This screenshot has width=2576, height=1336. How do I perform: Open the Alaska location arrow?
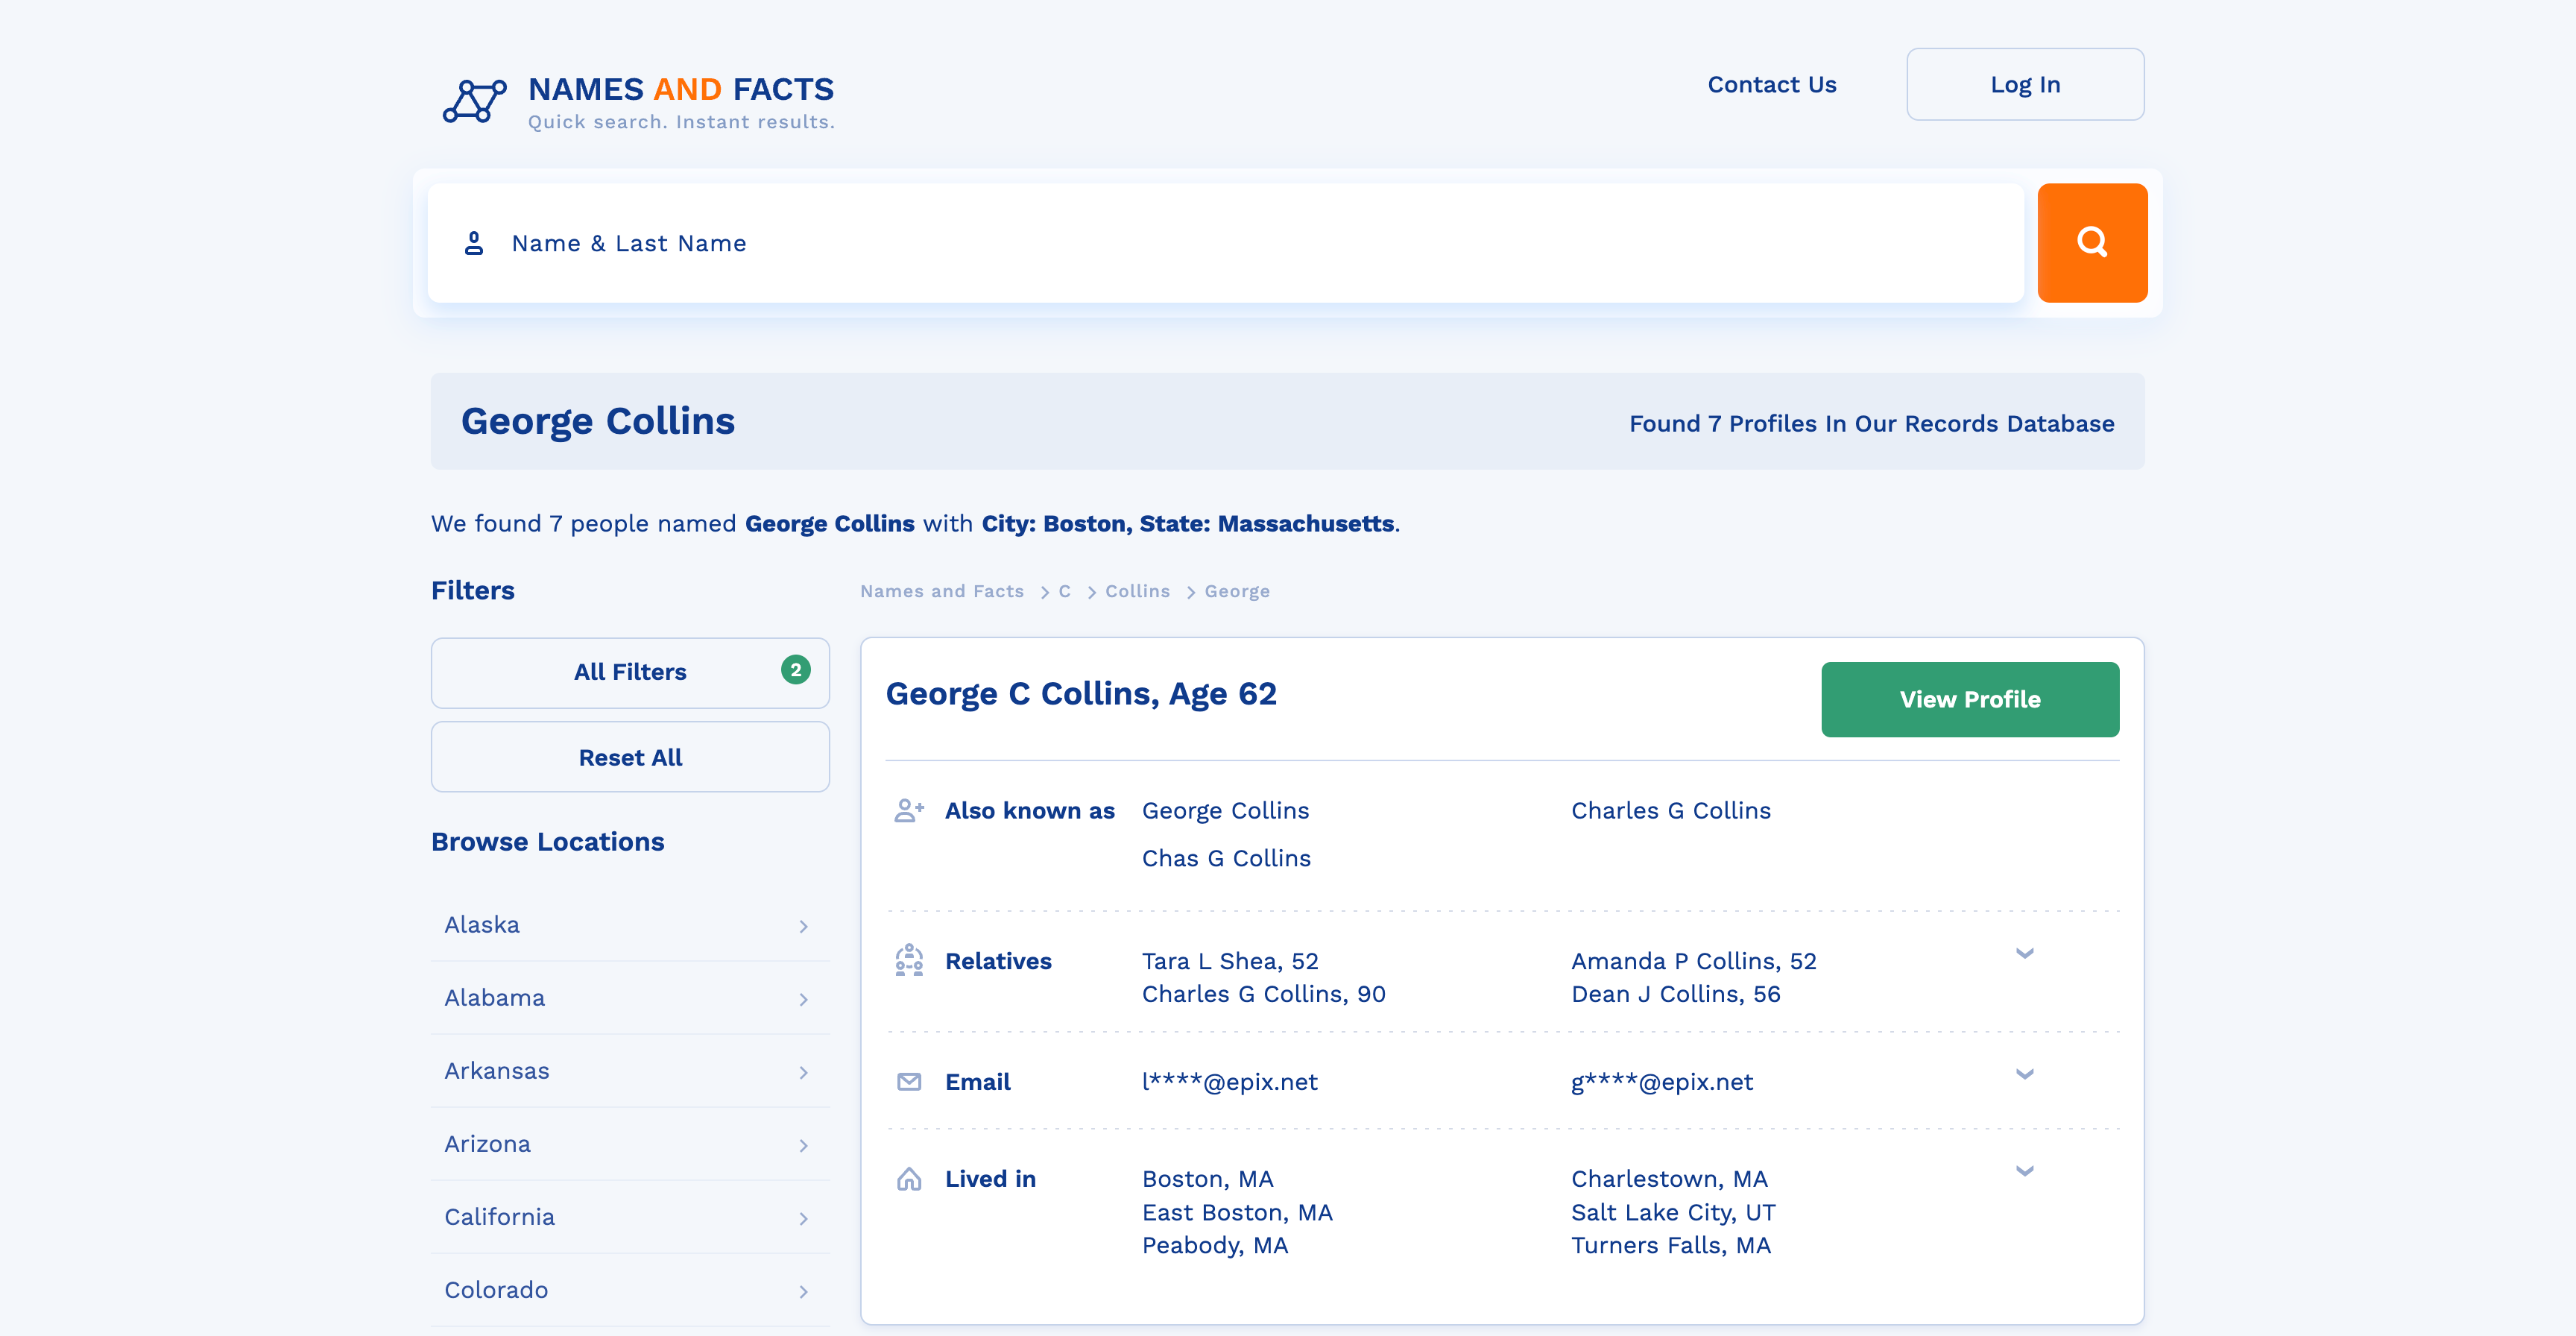click(804, 926)
